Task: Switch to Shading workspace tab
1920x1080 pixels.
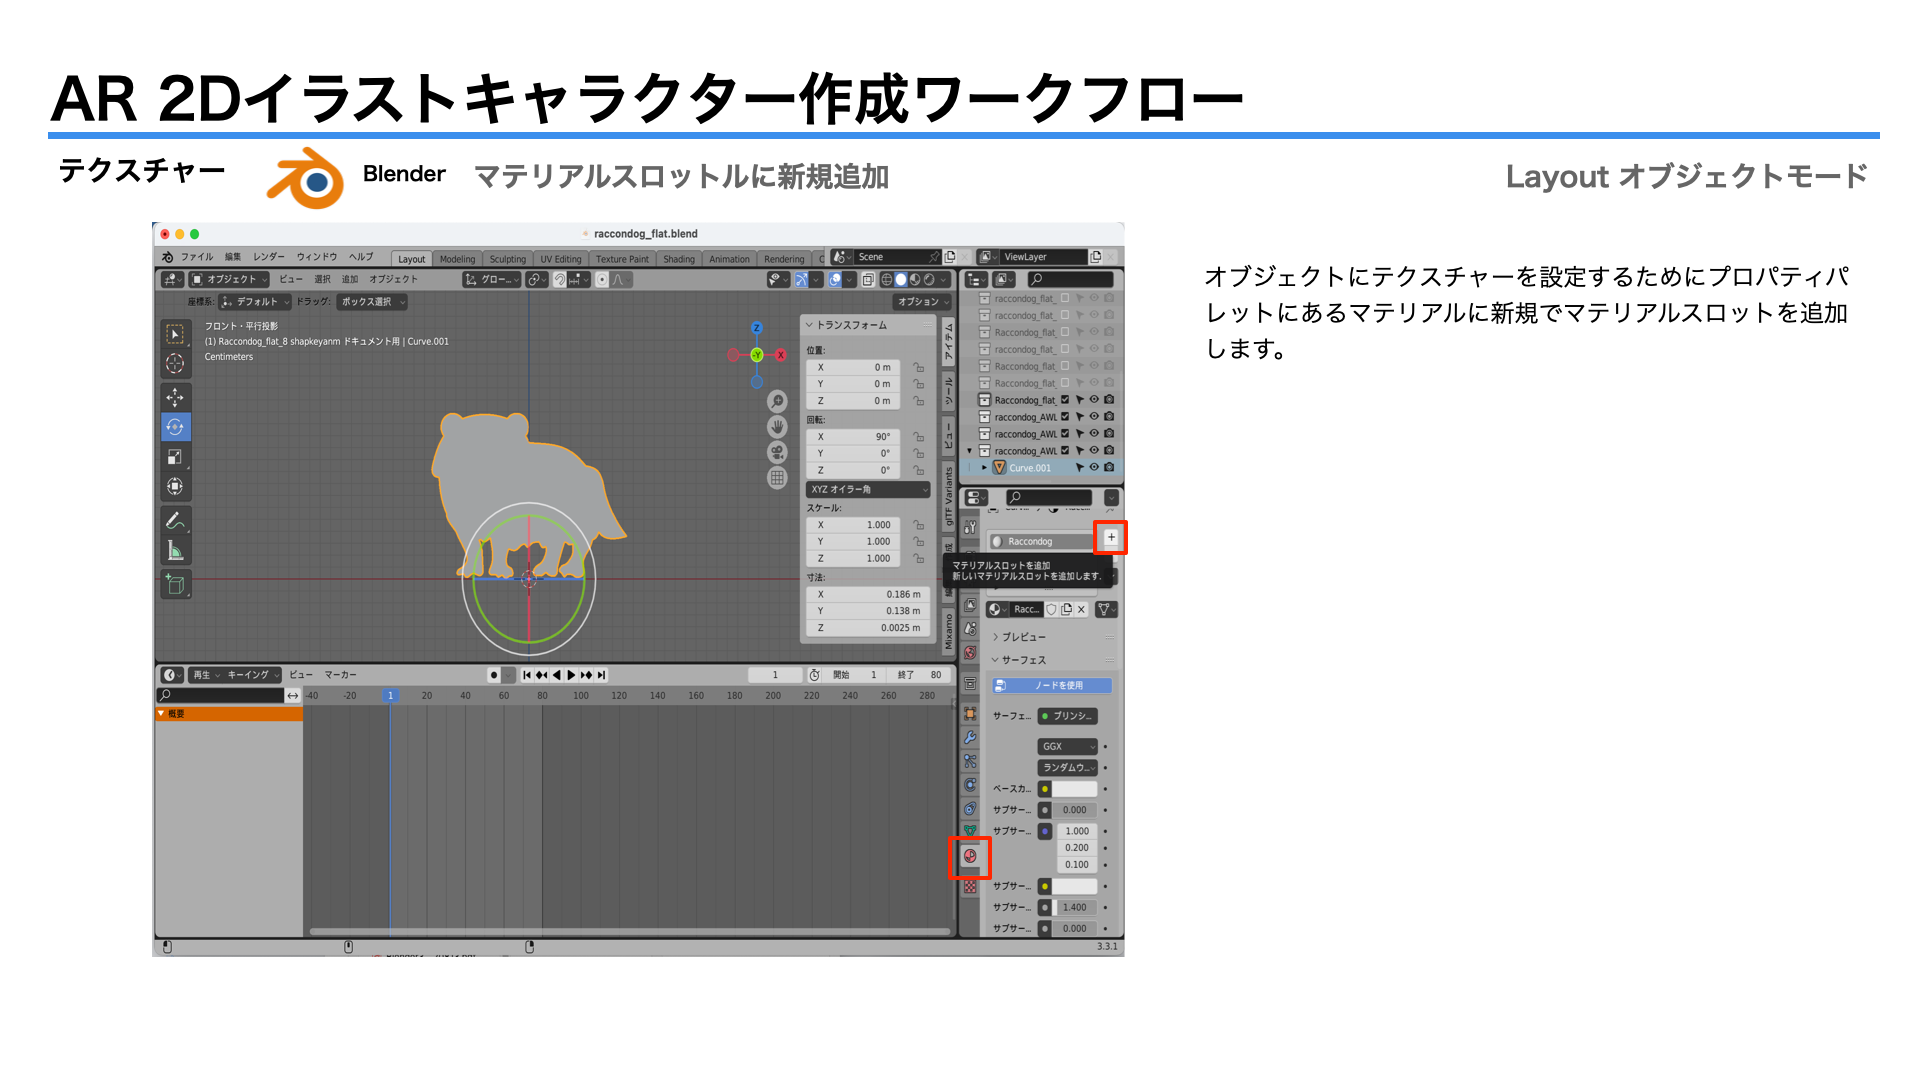Action: 679,259
